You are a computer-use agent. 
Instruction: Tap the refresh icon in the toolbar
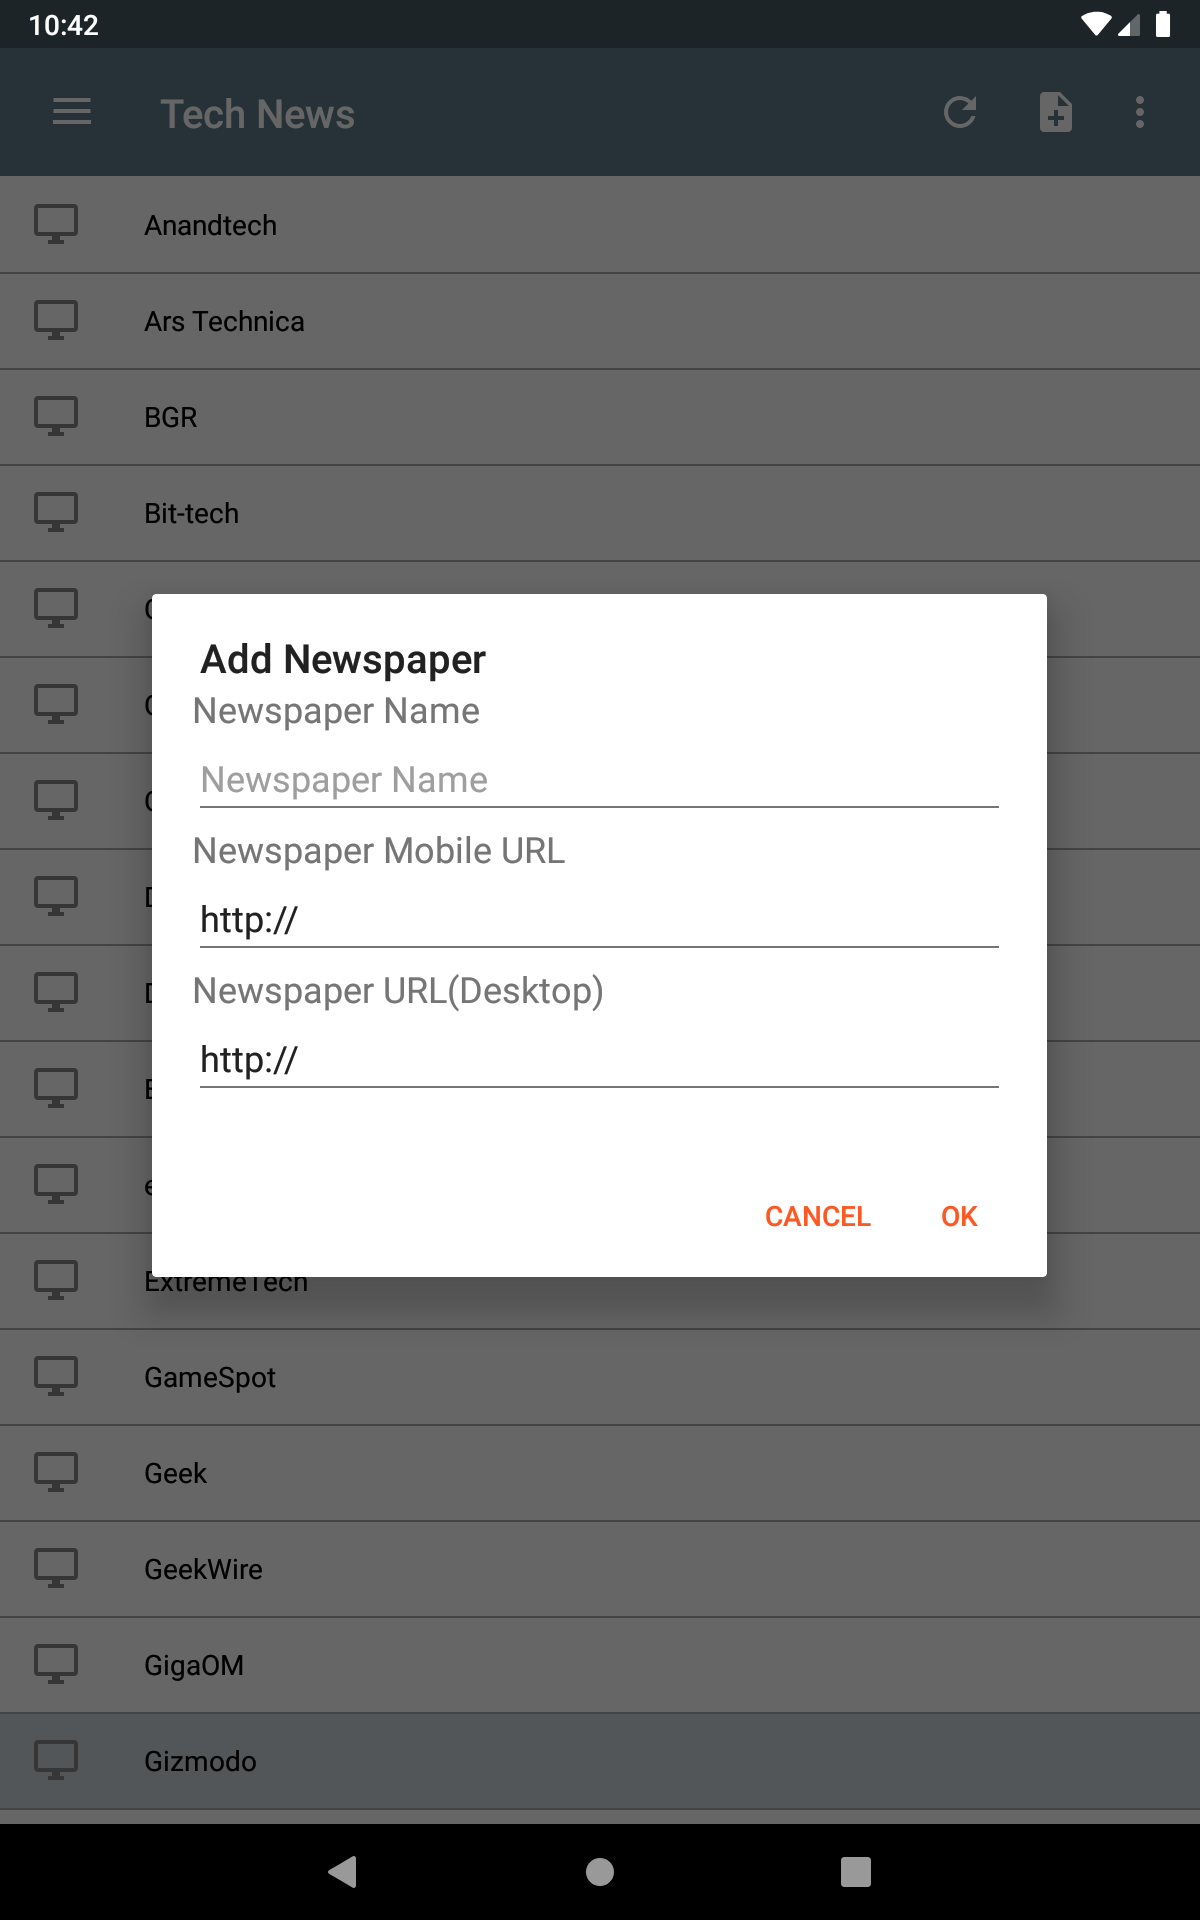[960, 112]
